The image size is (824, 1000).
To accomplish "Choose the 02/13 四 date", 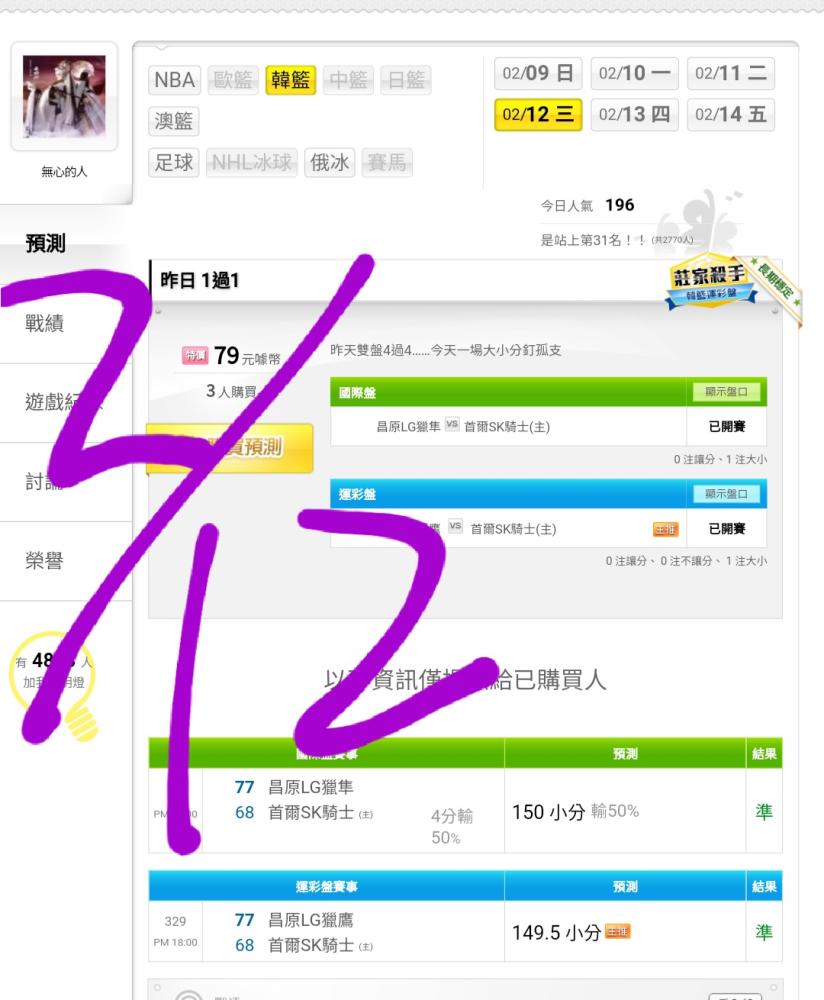I will [635, 115].
